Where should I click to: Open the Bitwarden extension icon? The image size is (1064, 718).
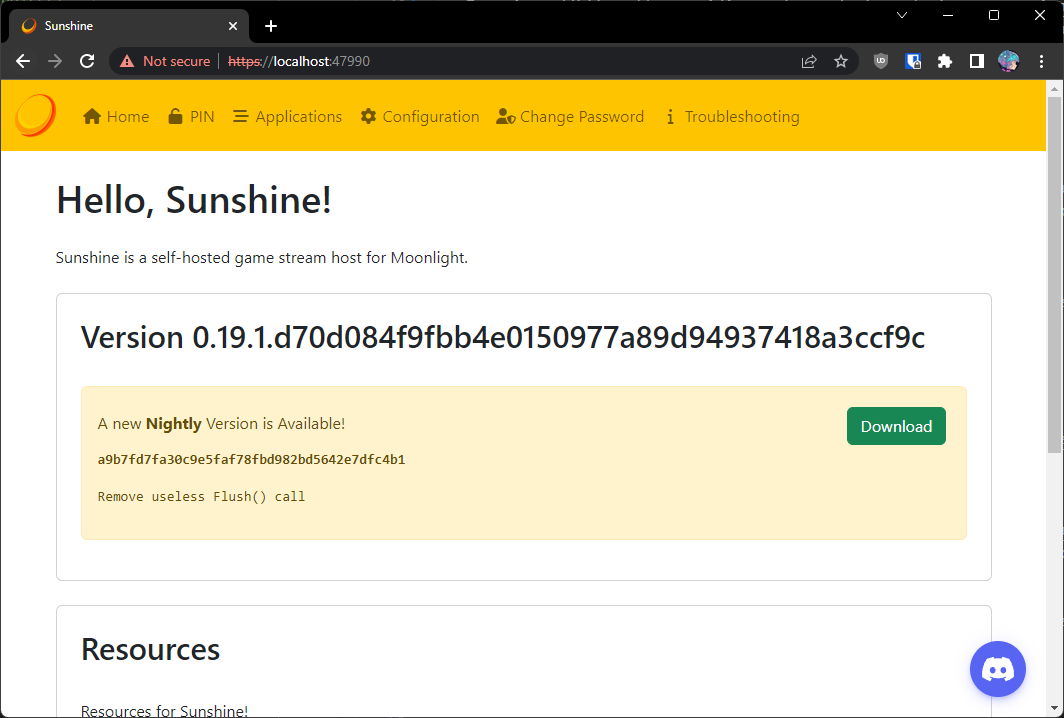pyautogui.click(x=913, y=61)
